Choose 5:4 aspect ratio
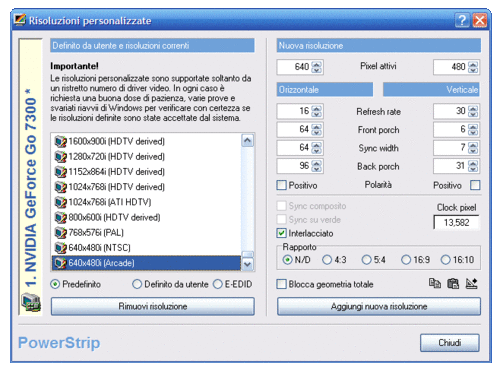Viewport: 500px width, 371px height. [366, 260]
